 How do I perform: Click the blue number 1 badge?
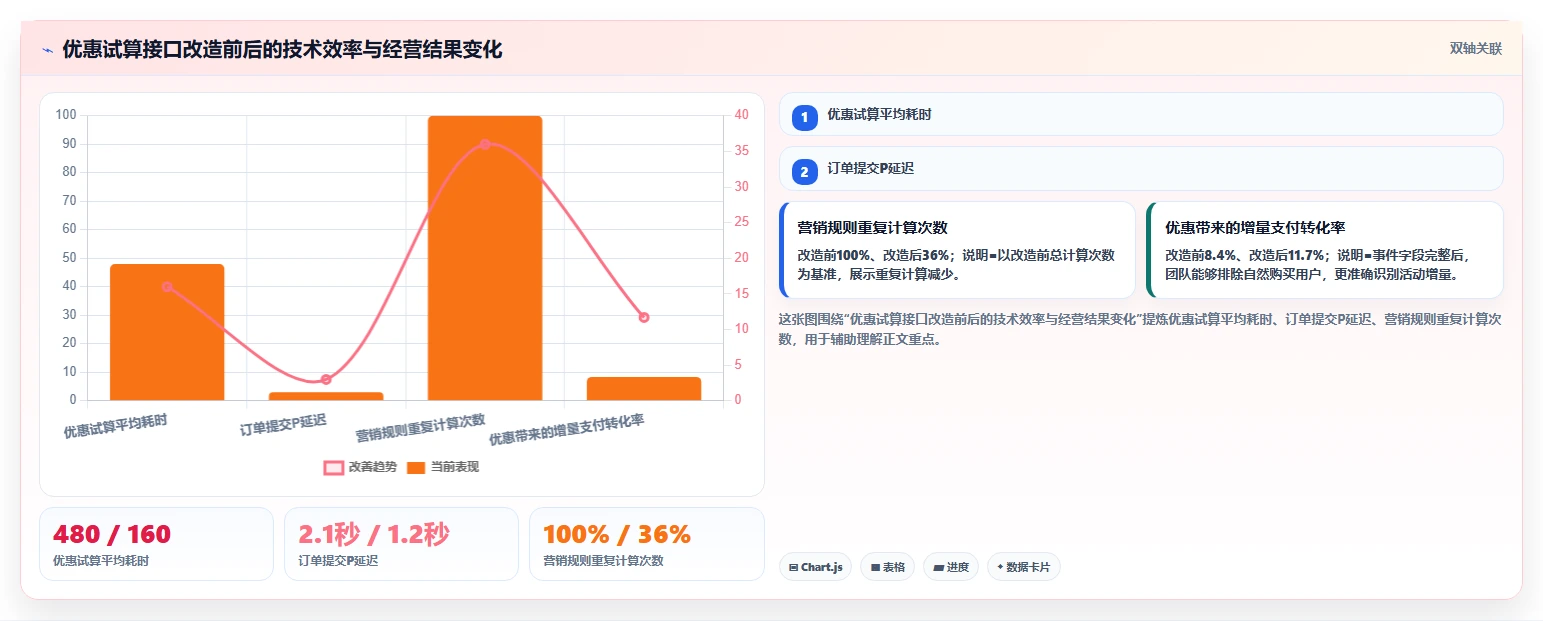tap(804, 118)
